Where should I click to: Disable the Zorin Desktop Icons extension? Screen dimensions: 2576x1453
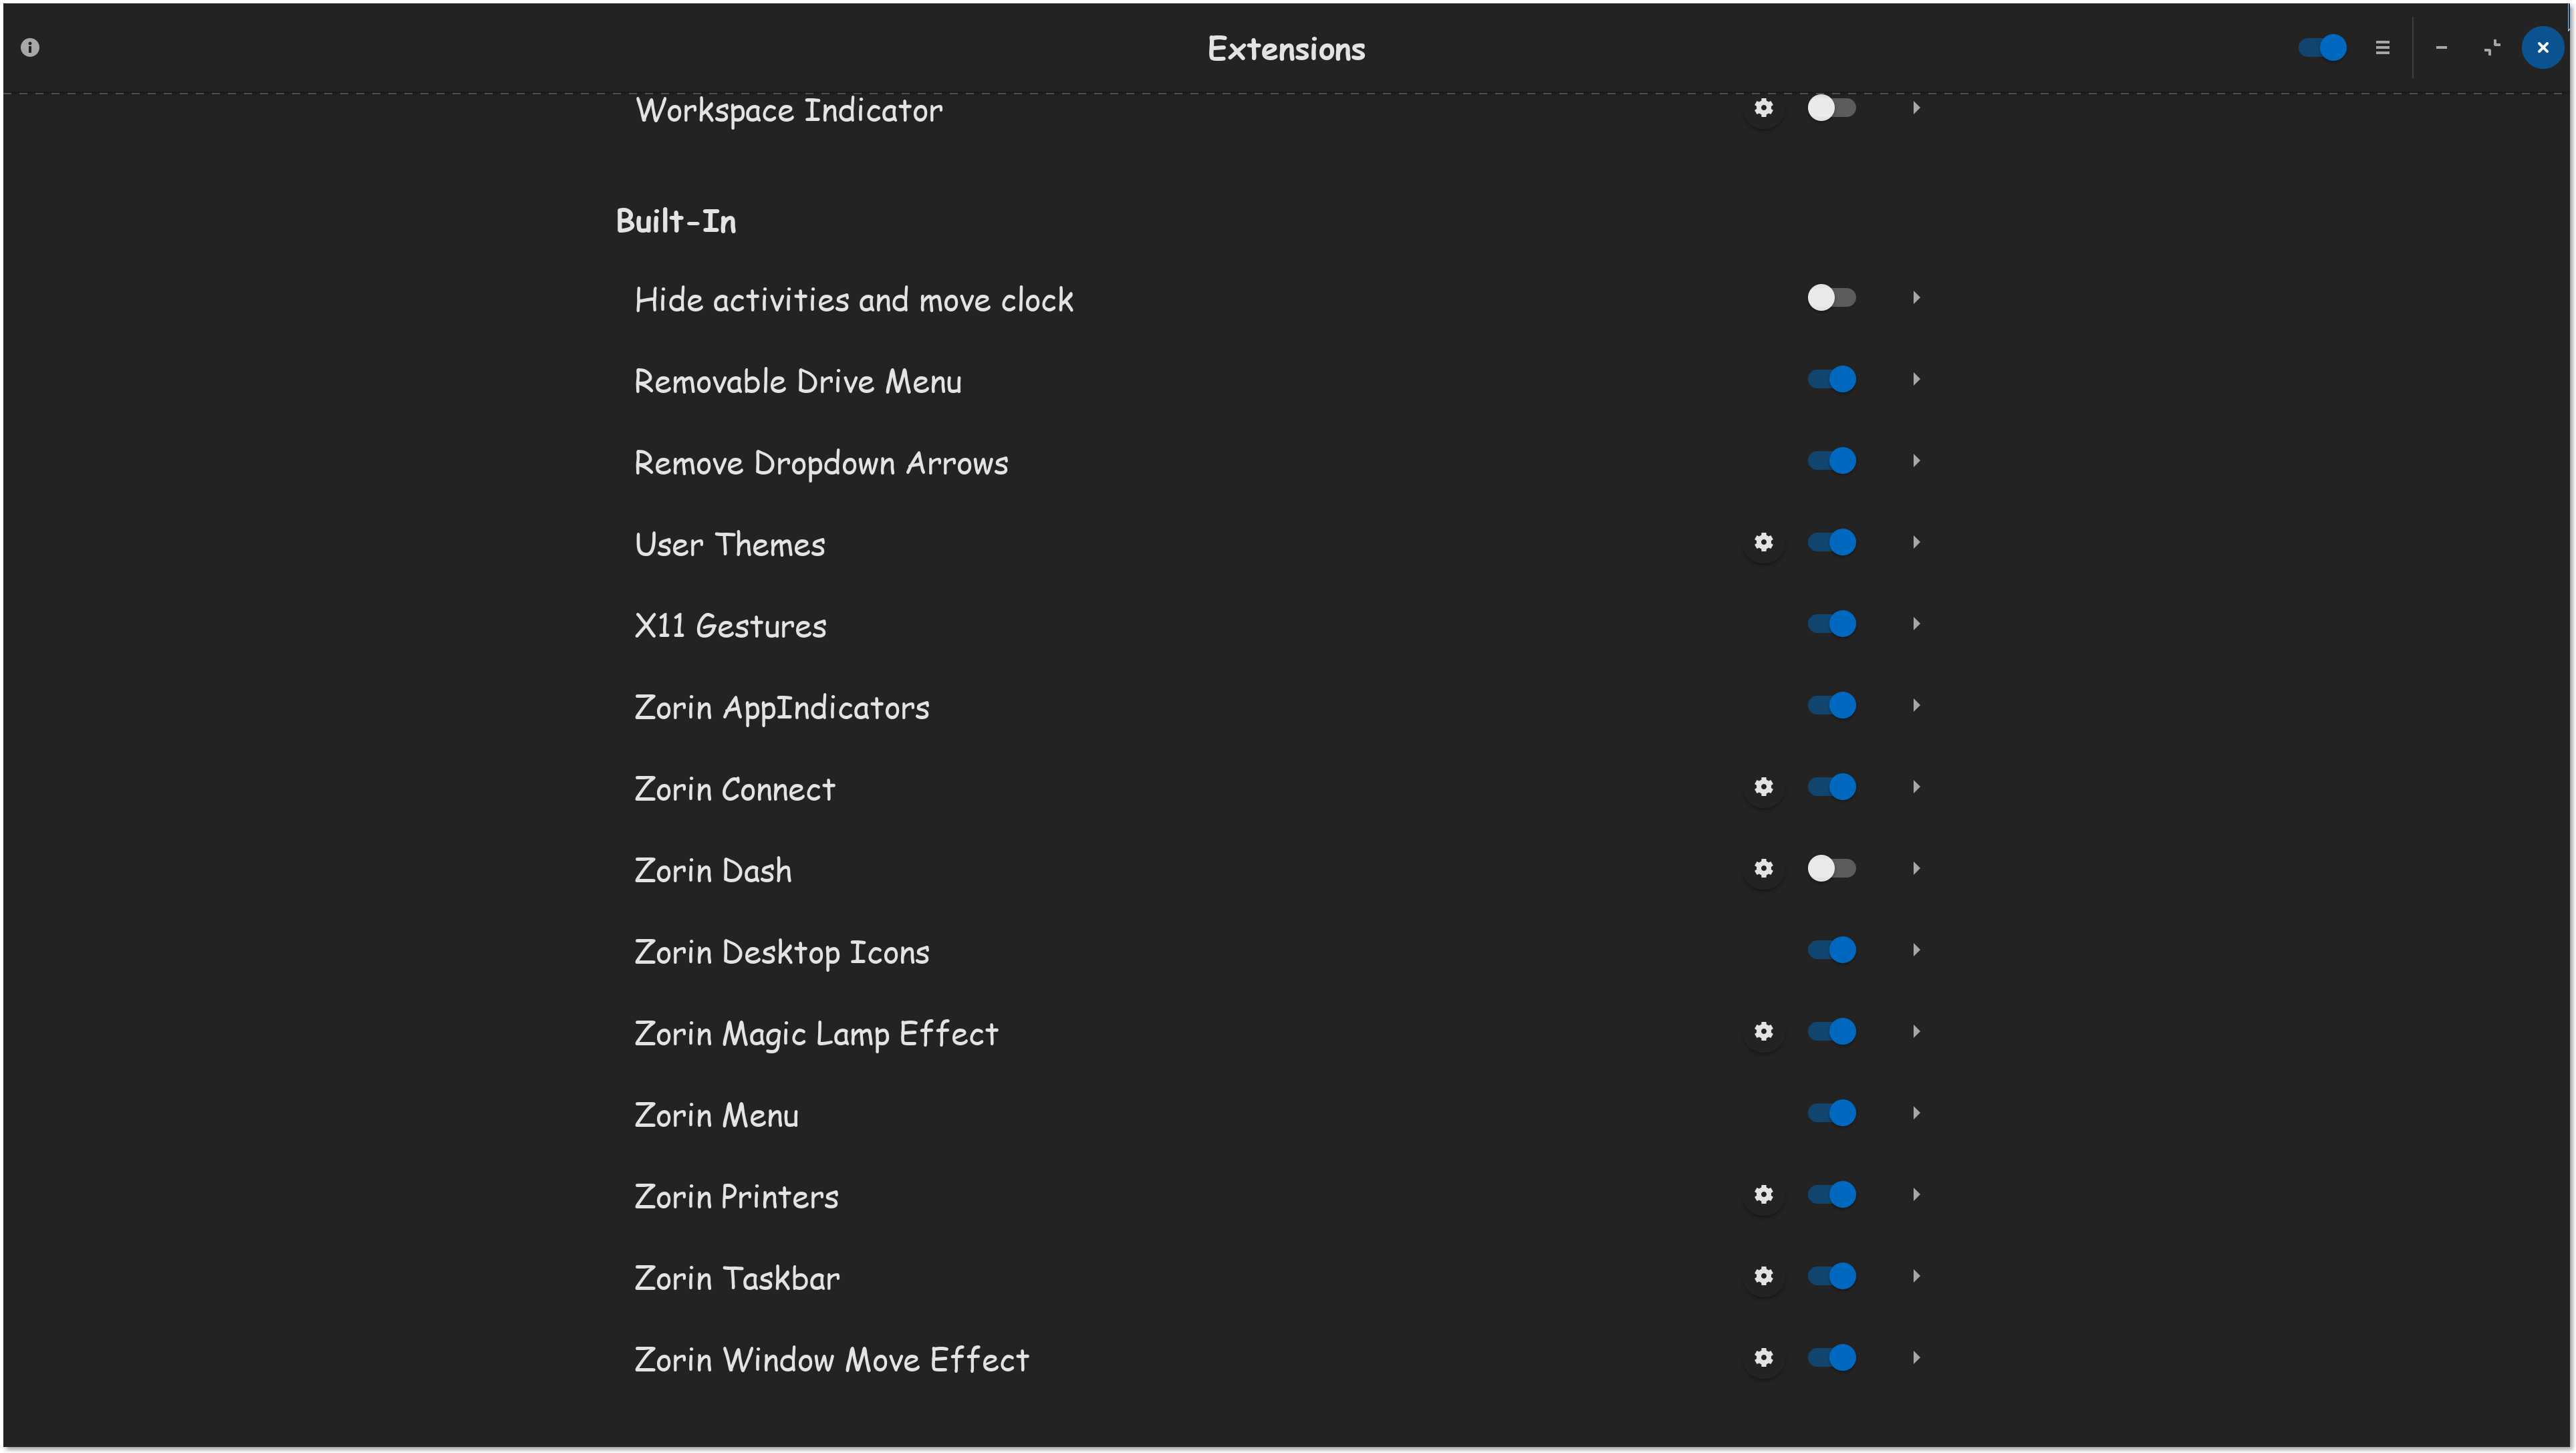coord(1831,950)
